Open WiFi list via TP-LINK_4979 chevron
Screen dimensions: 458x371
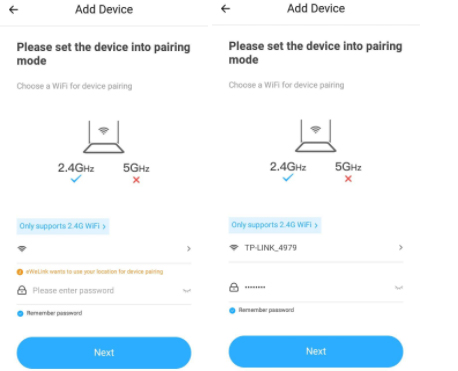[x=401, y=247]
